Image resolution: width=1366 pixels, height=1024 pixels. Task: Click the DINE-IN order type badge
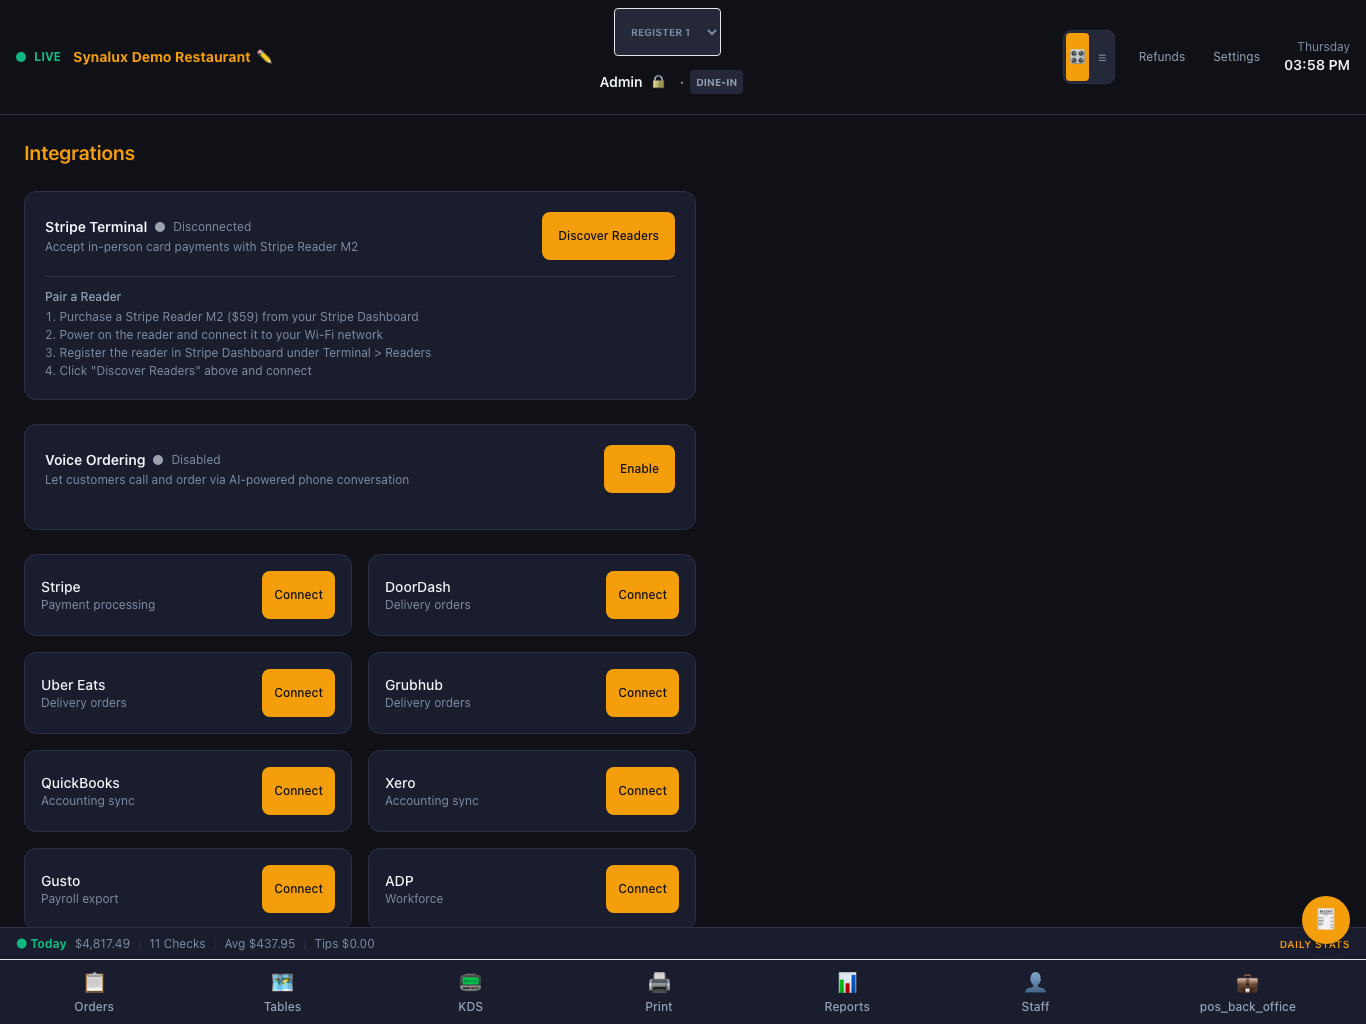tap(716, 82)
